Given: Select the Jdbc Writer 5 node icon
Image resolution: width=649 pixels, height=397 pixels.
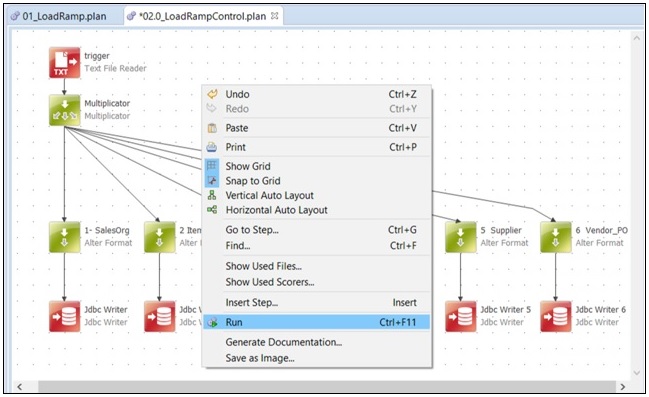Looking at the screenshot, I should pos(461,316).
